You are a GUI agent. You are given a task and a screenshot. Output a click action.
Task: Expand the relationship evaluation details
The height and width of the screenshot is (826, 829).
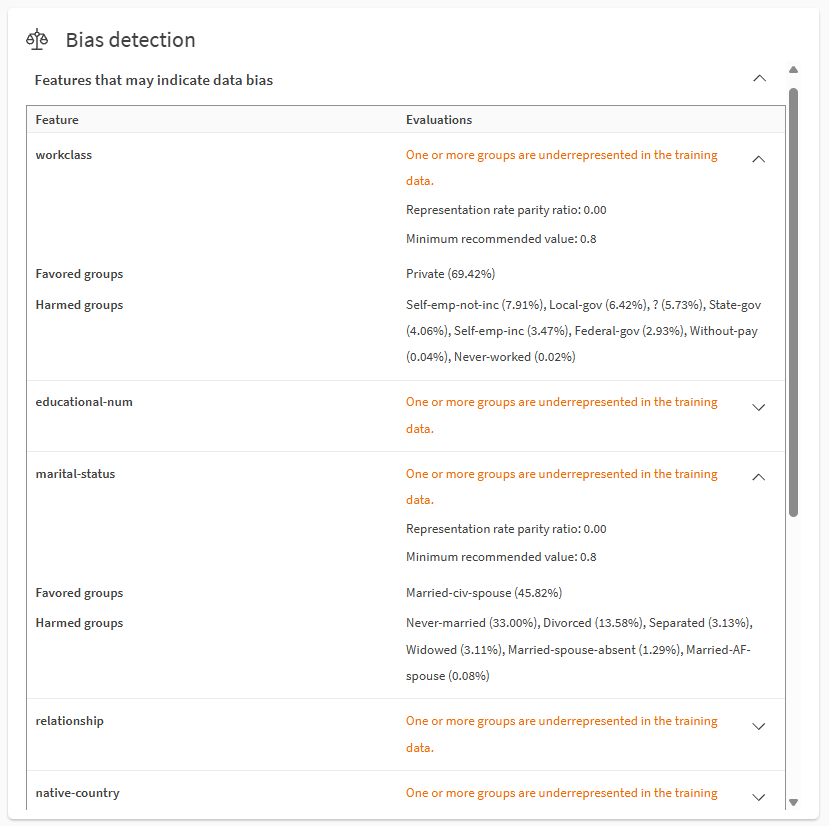pos(759,726)
